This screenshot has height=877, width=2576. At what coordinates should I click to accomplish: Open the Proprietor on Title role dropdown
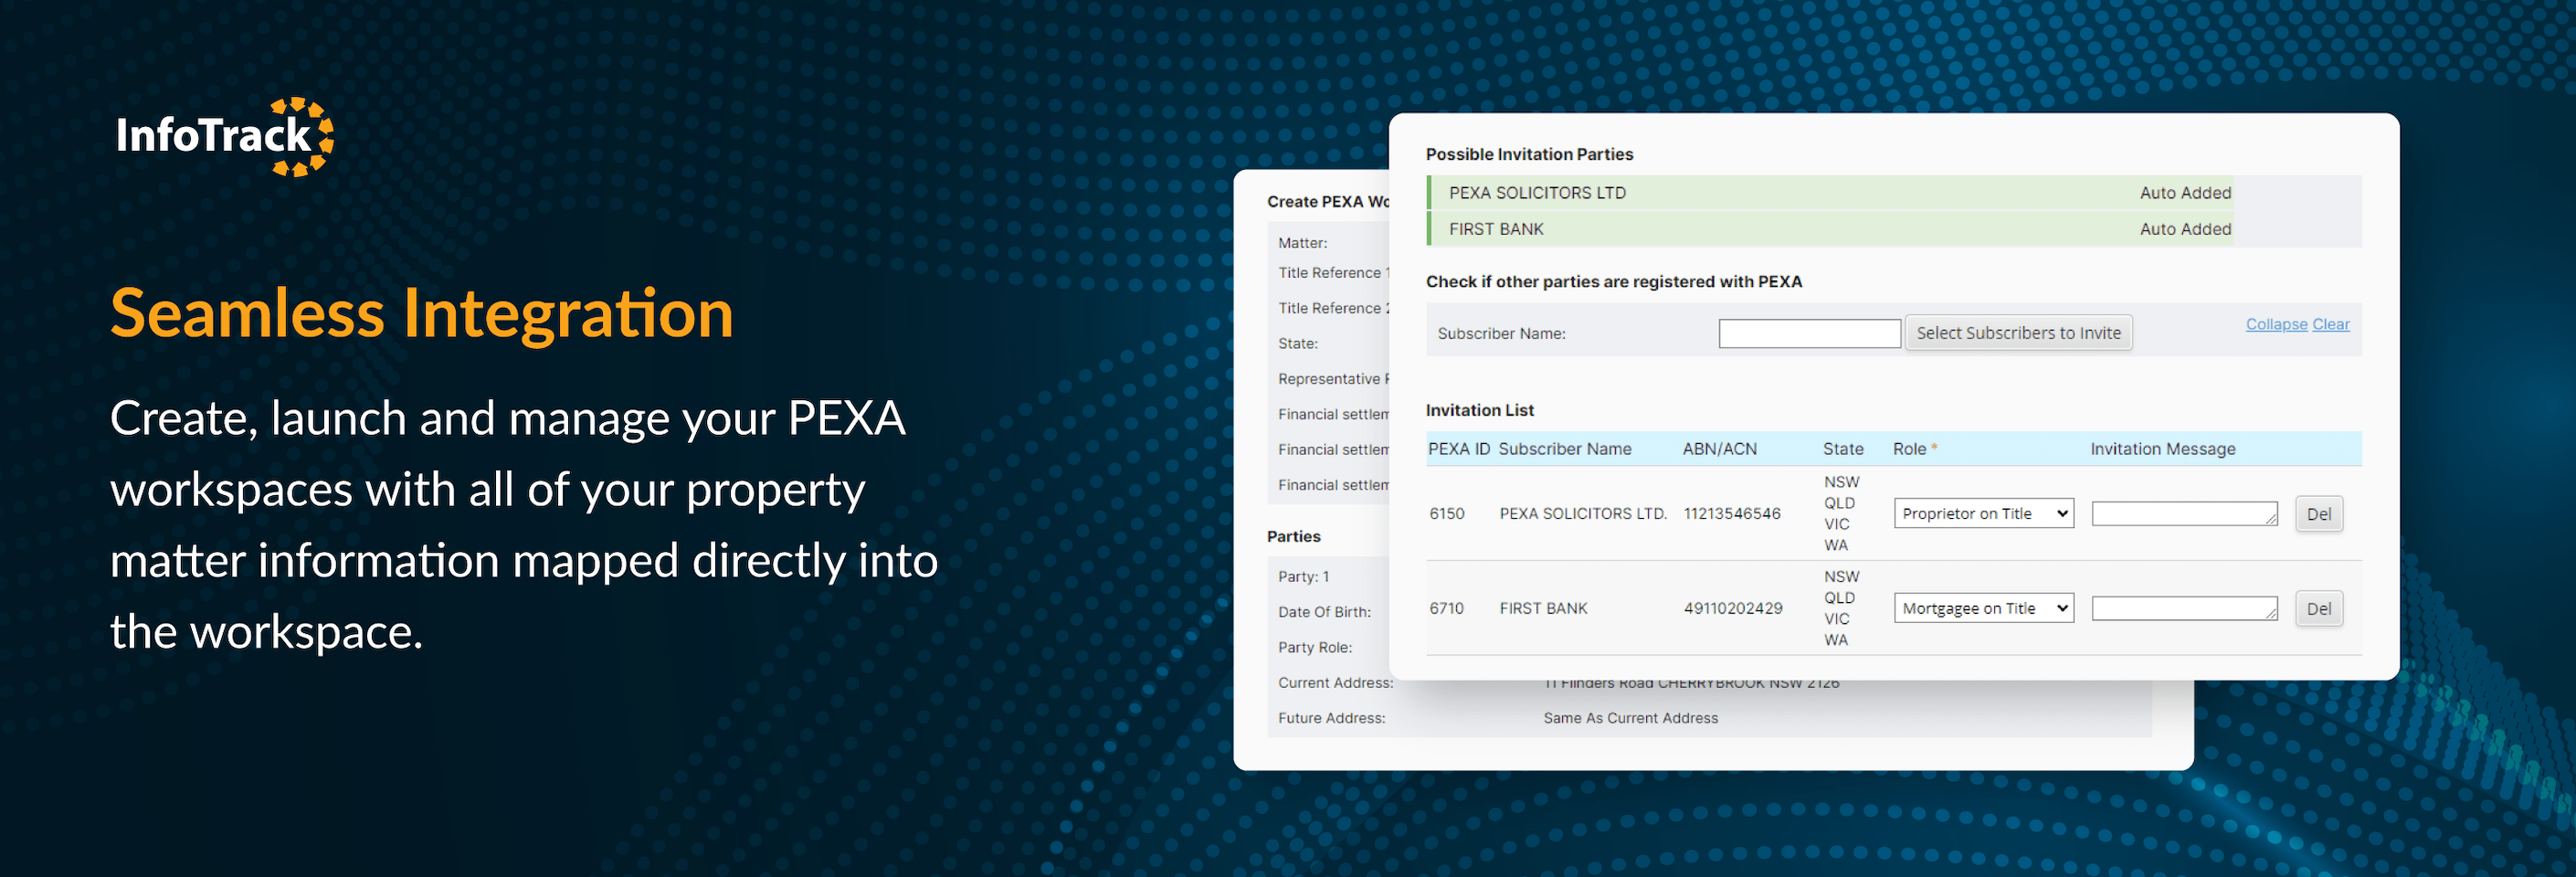pyautogui.click(x=1983, y=513)
